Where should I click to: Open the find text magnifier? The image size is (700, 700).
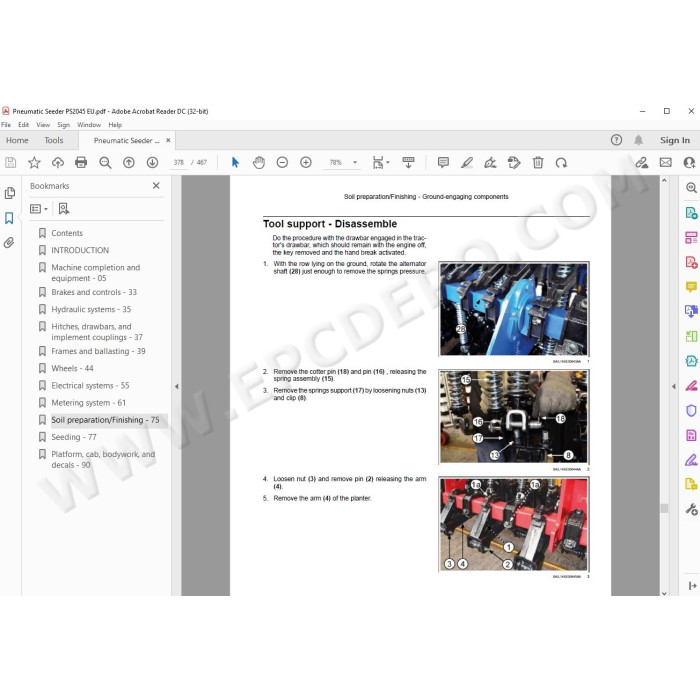pyautogui.click(x=105, y=162)
